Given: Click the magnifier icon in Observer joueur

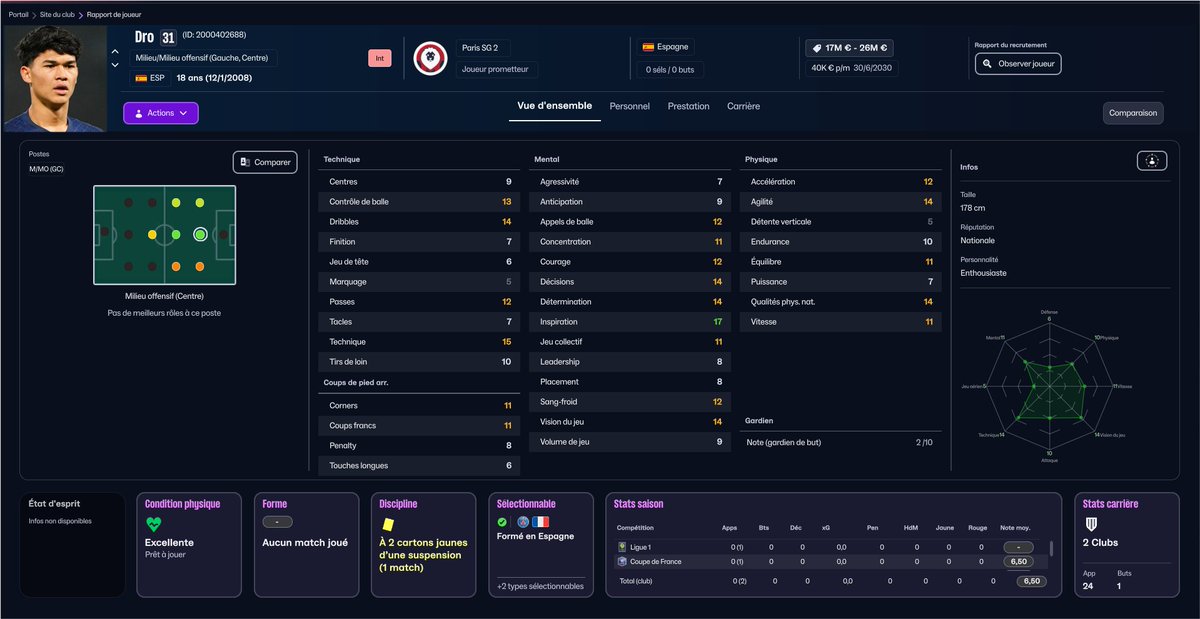Looking at the screenshot, I should tap(988, 63).
